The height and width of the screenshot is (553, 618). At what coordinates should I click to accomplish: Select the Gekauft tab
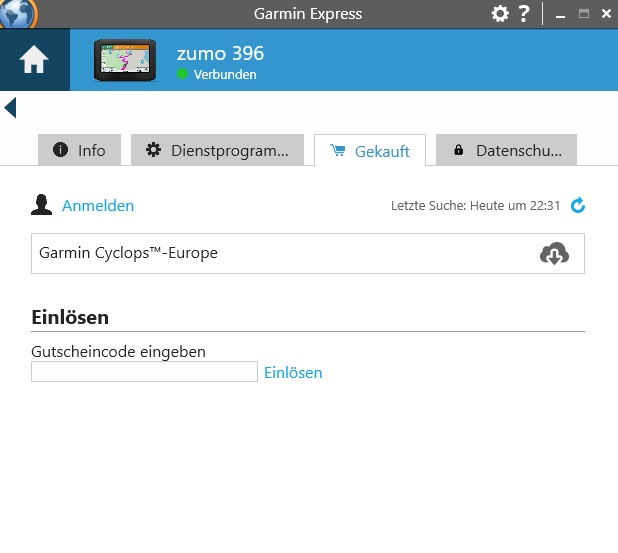point(370,151)
